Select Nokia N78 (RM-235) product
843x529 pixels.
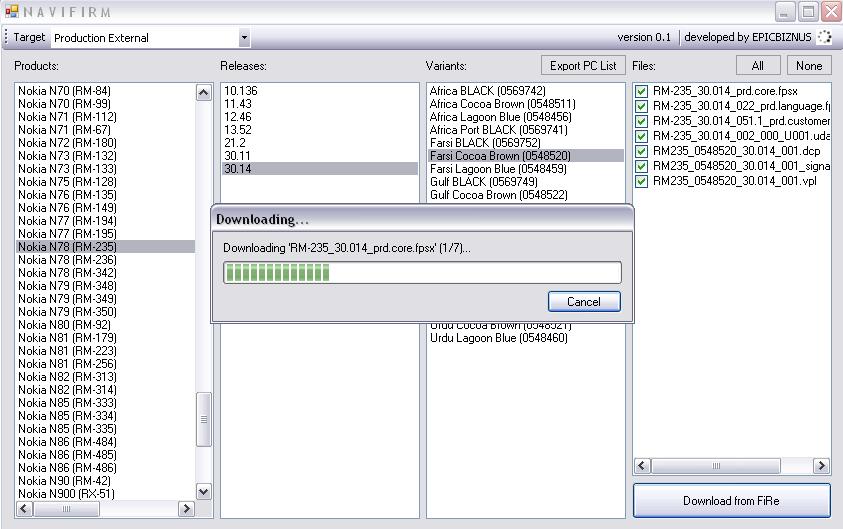(x=105, y=247)
